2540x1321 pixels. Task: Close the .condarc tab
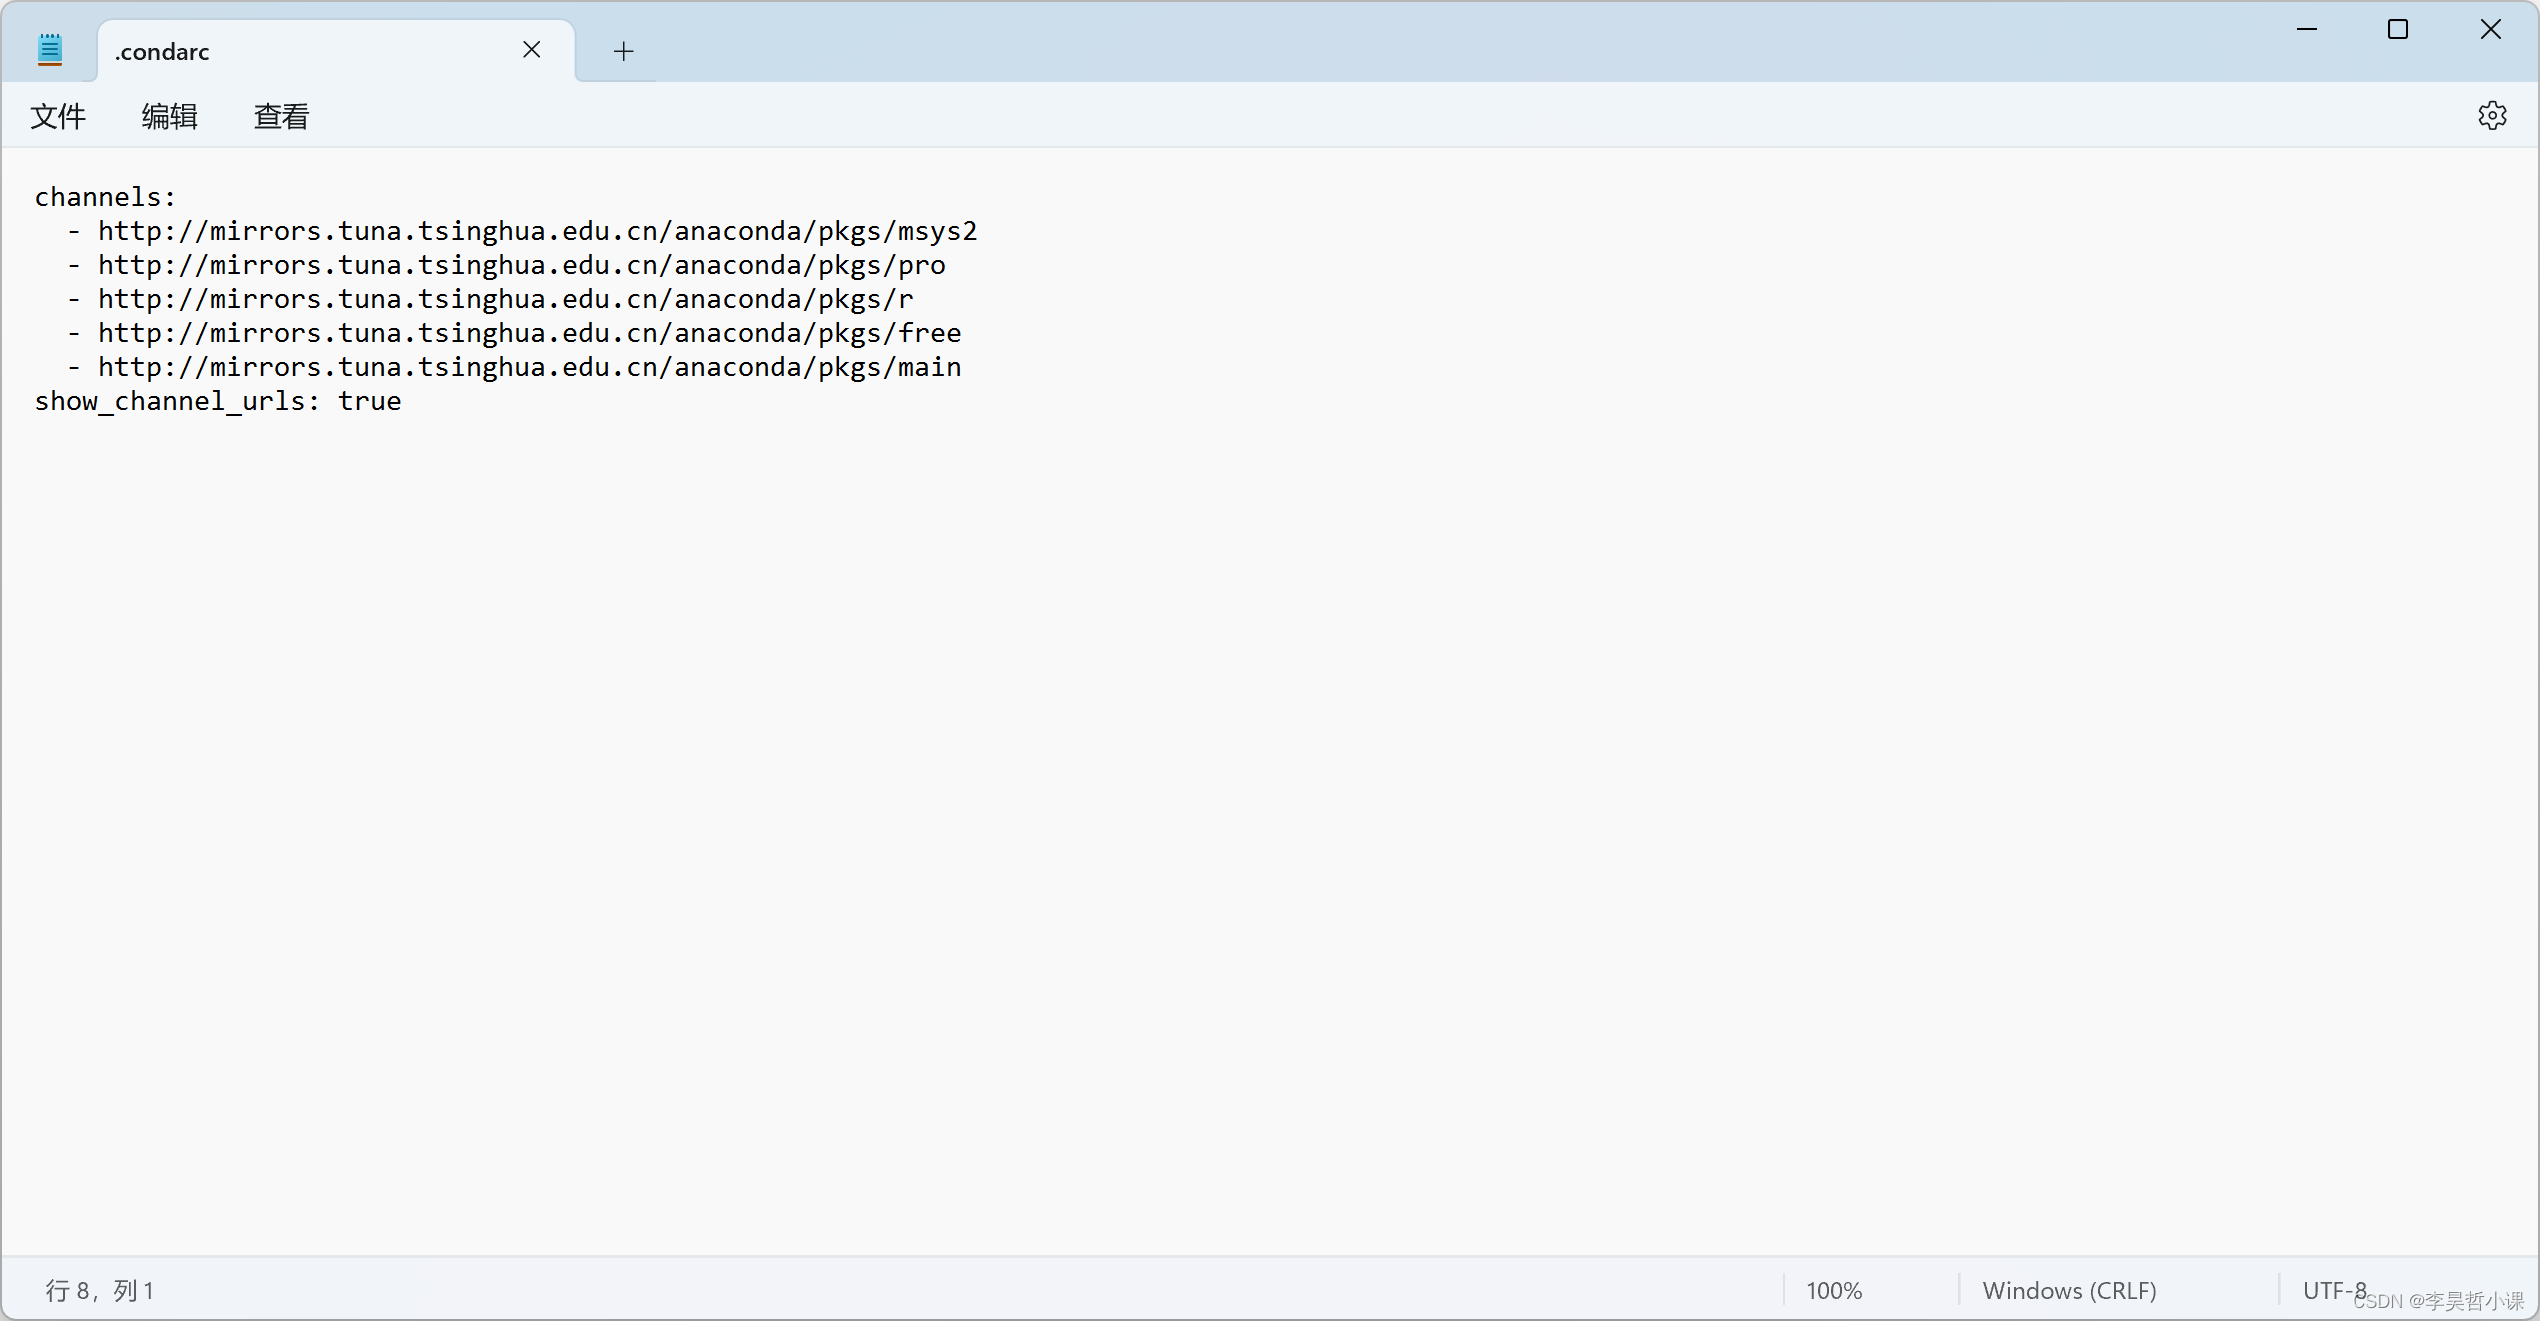(531, 50)
